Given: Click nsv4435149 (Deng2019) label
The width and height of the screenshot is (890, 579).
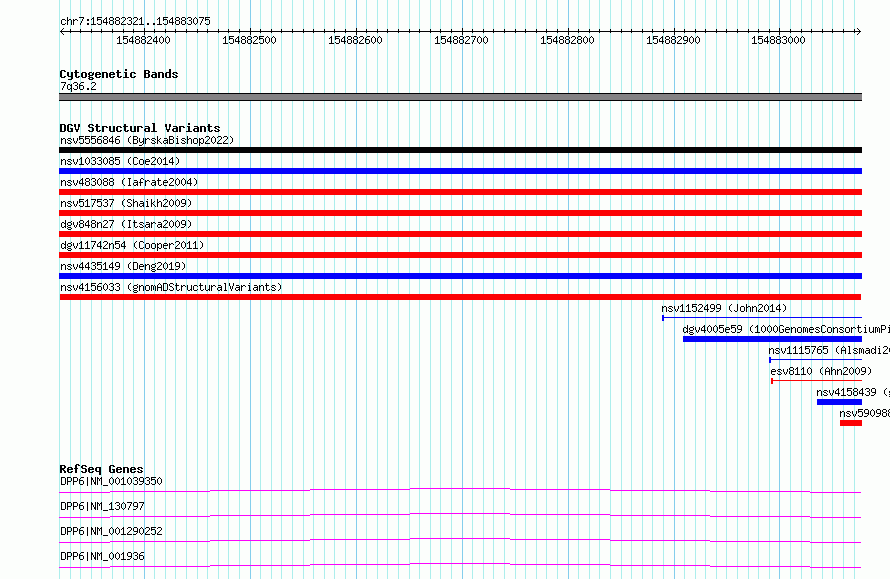Looking at the screenshot, I should (x=123, y=266).
